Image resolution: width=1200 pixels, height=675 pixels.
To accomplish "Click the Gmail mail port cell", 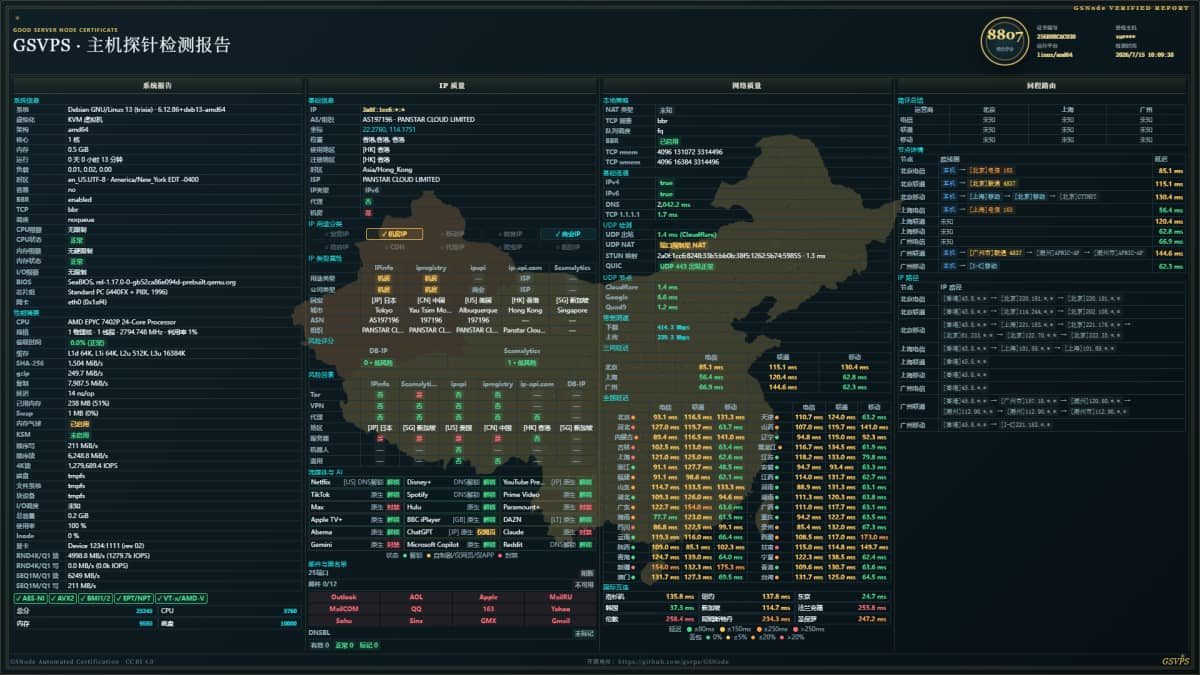I will 559,620.
